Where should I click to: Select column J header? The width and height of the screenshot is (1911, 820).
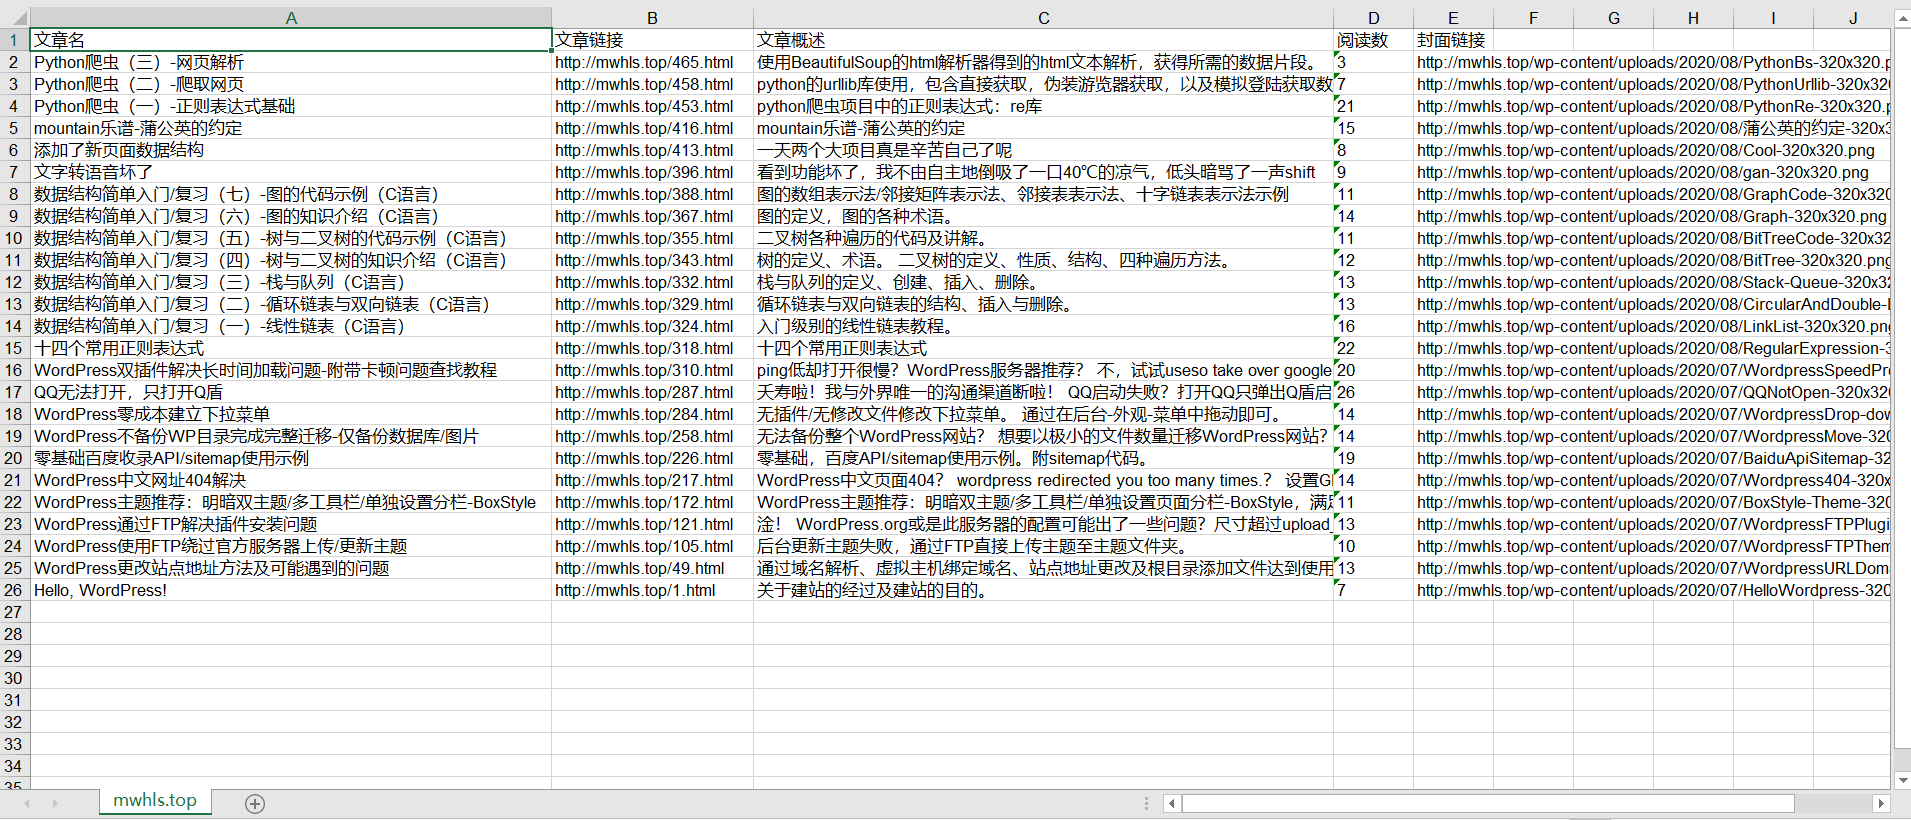(1852, 17)
